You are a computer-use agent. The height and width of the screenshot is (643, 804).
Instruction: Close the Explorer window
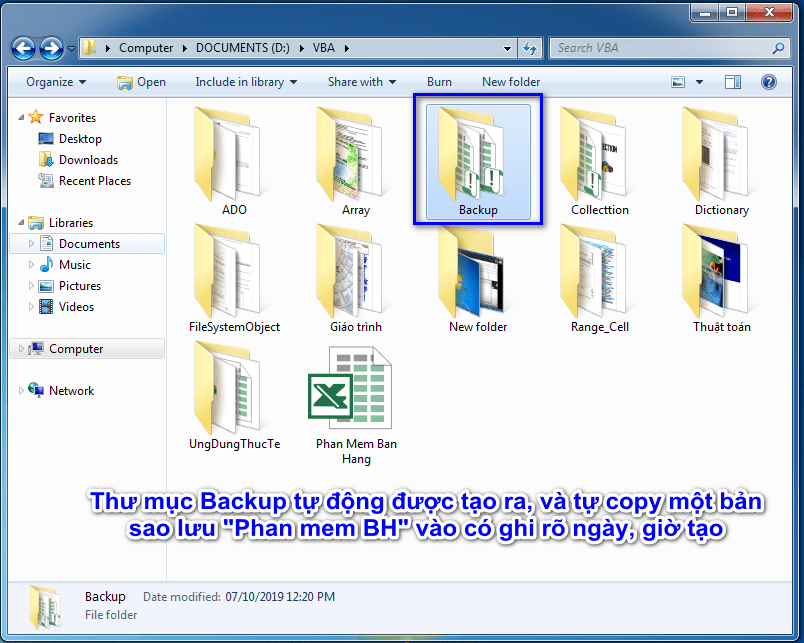(769, 12)
